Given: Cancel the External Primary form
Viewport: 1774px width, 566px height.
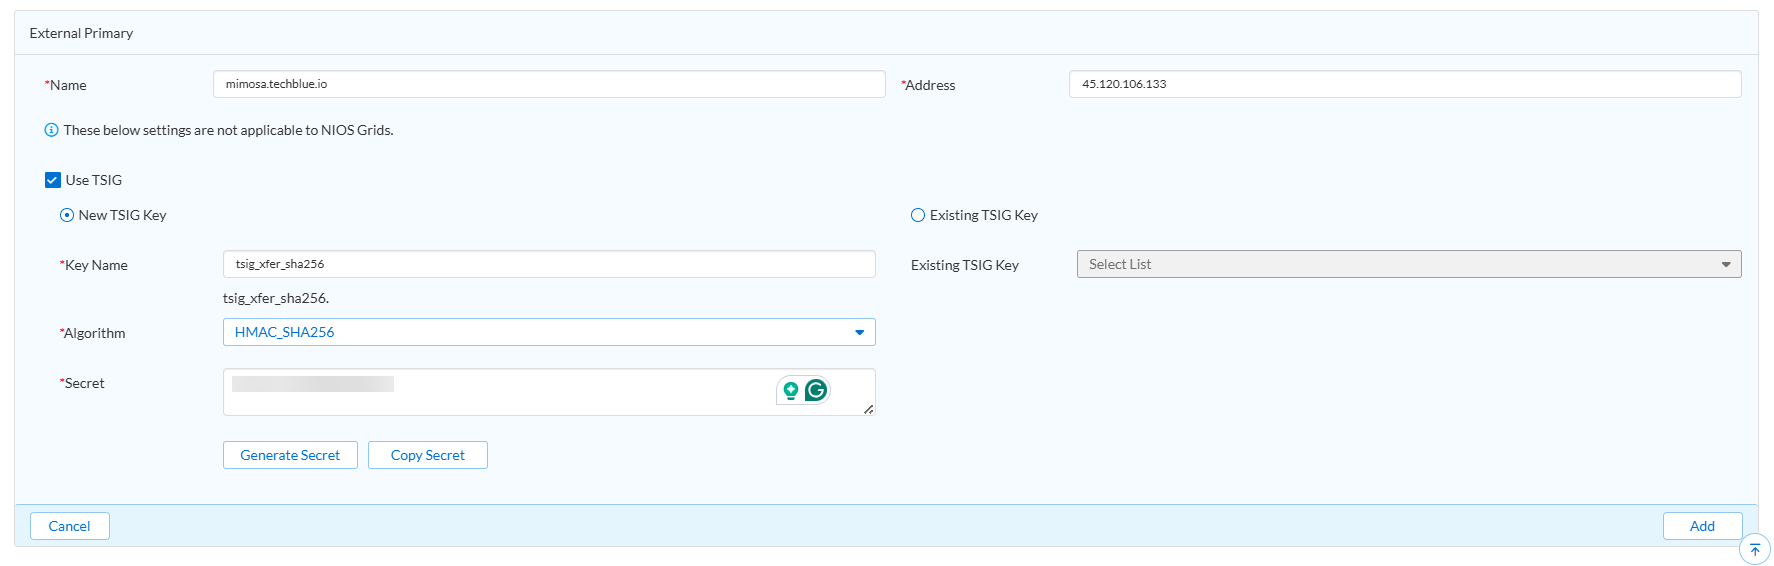Looking at the screenshot, I should pyautogui.click(x=69, y=526).
